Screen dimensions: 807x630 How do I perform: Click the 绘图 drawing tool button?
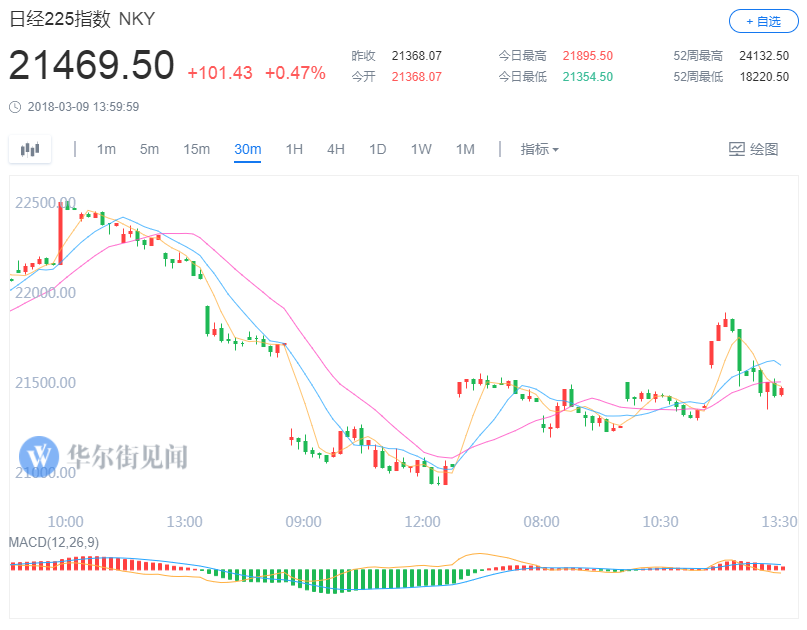[753, 149]
